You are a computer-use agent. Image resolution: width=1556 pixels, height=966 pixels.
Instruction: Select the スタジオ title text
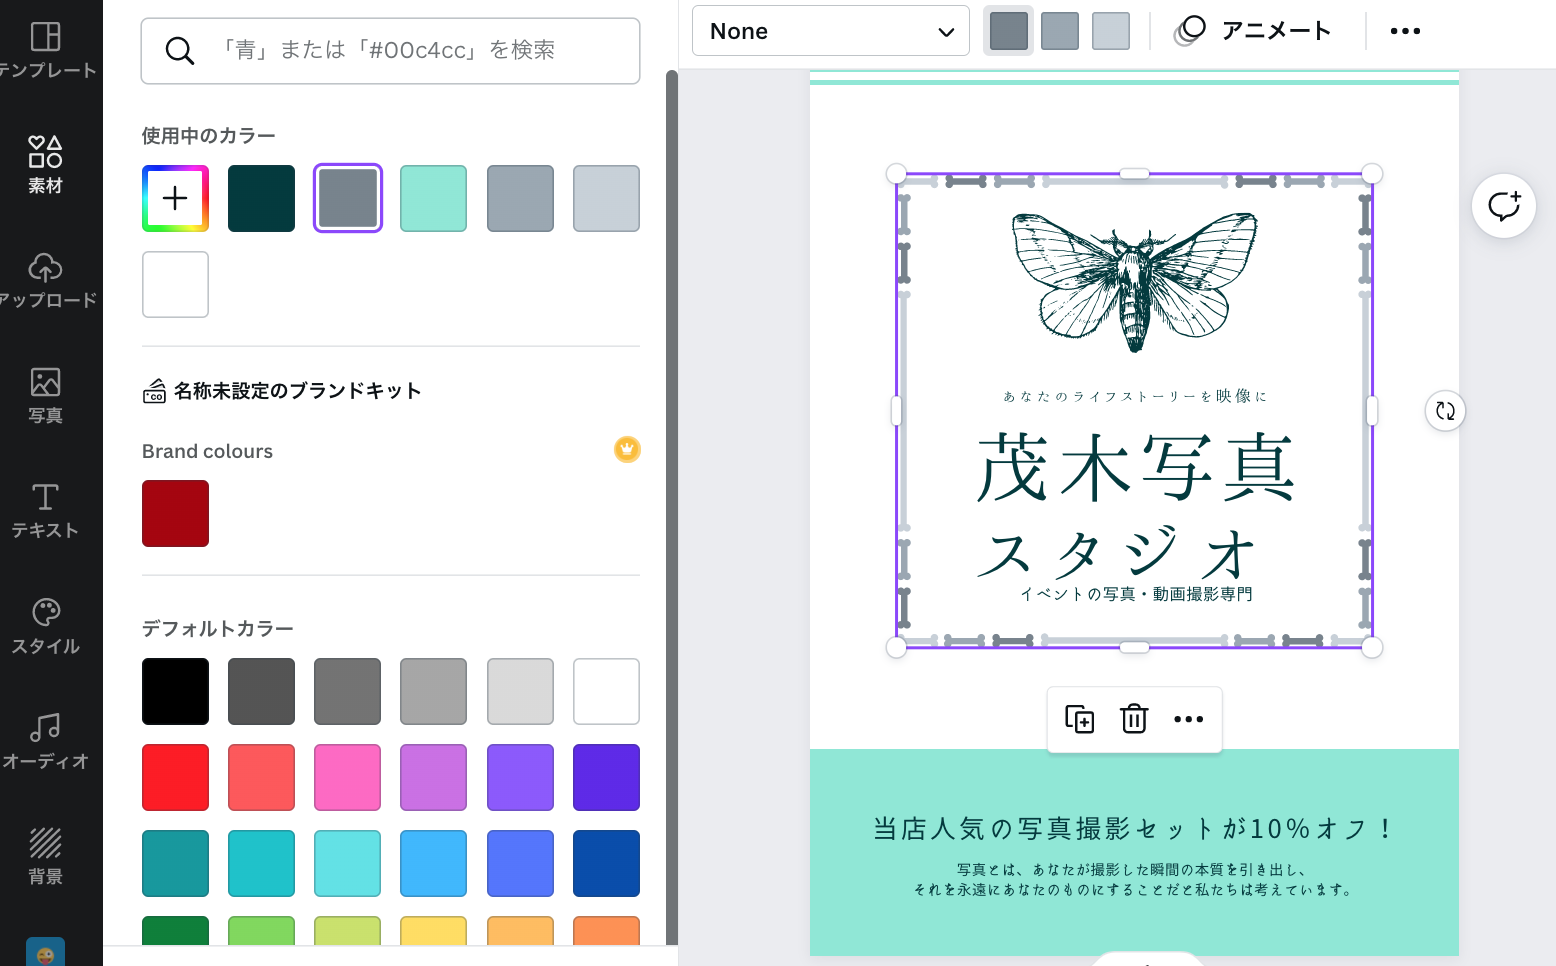(x=1116, y=552)
